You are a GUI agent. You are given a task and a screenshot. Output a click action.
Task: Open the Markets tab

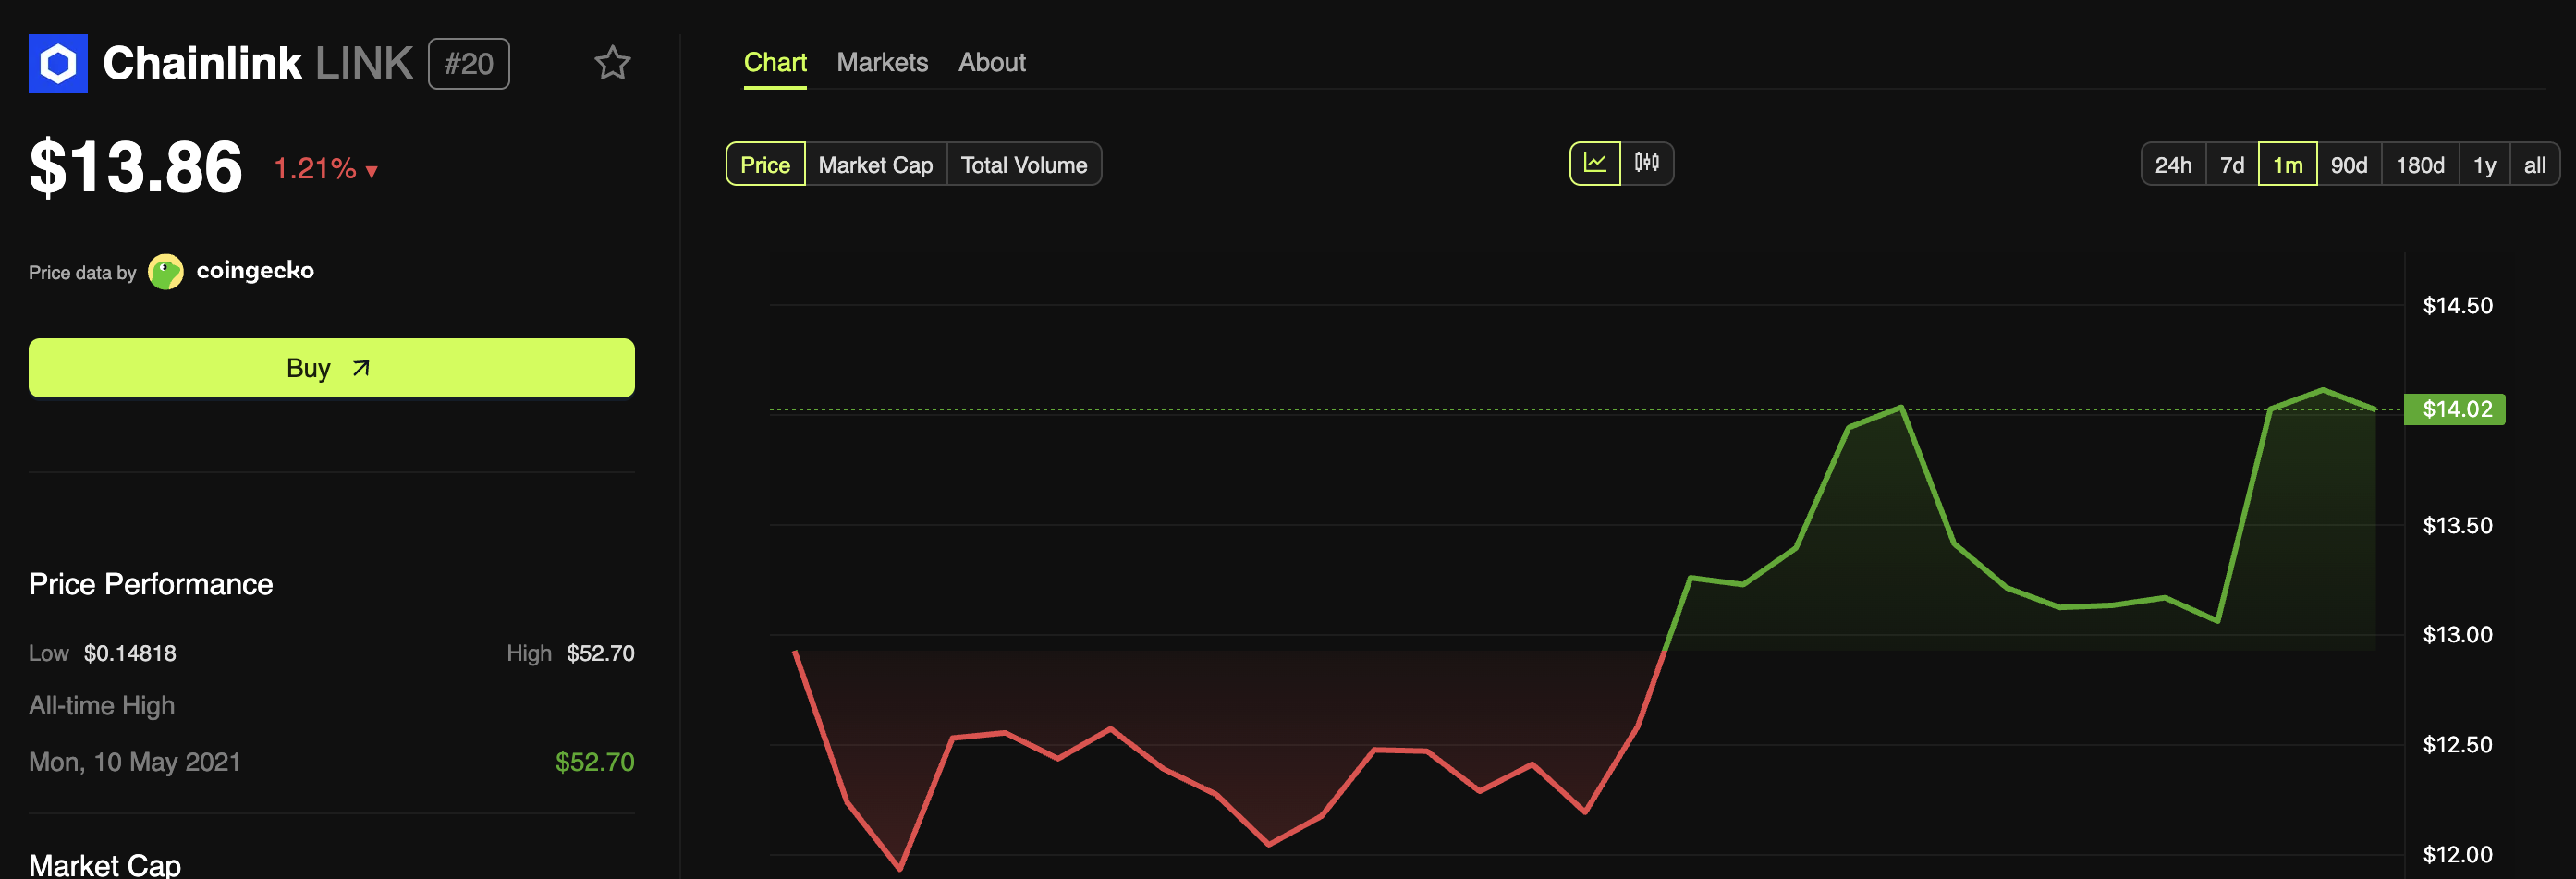pos(882,63)
